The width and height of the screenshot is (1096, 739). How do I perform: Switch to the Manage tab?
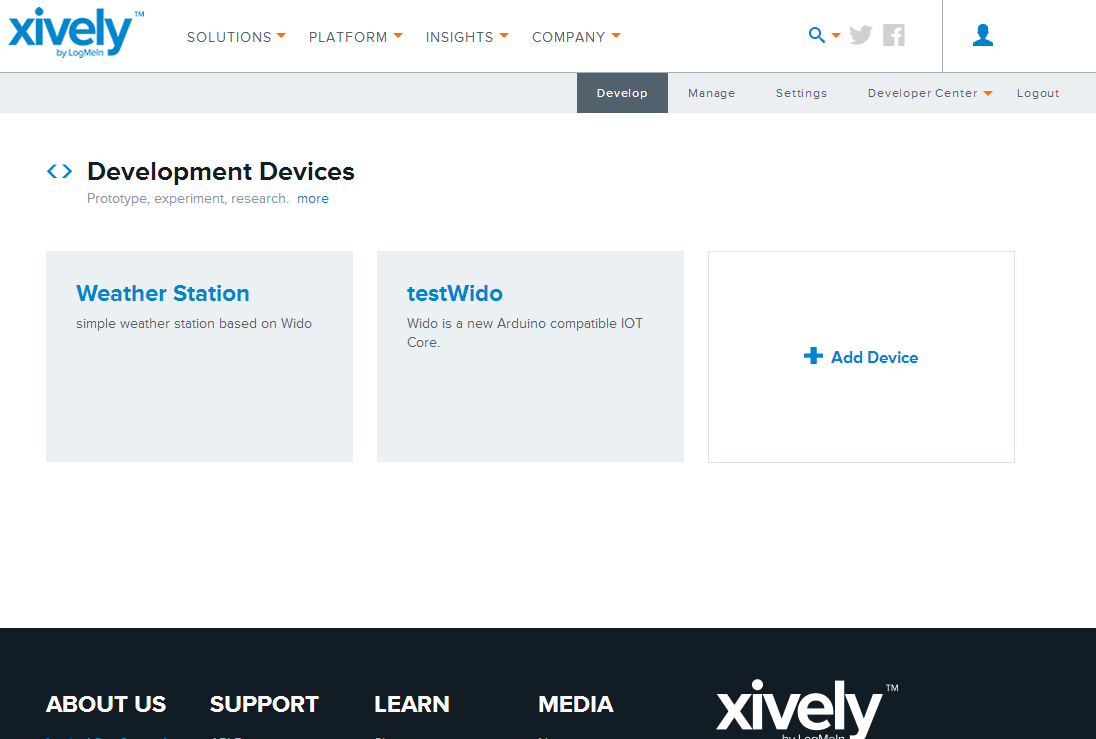[x=712, y=93]
